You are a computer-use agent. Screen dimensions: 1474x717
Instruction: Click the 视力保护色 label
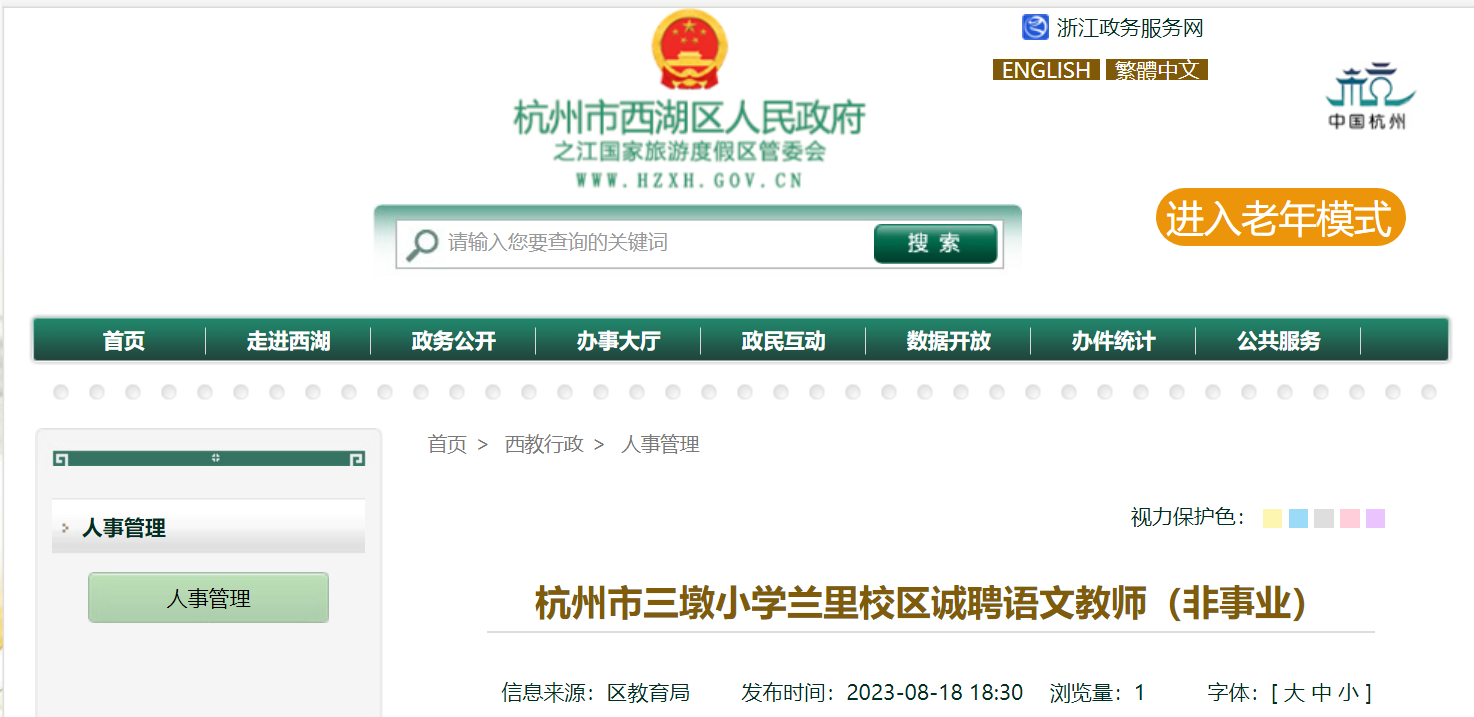(x=1188, y=517)
